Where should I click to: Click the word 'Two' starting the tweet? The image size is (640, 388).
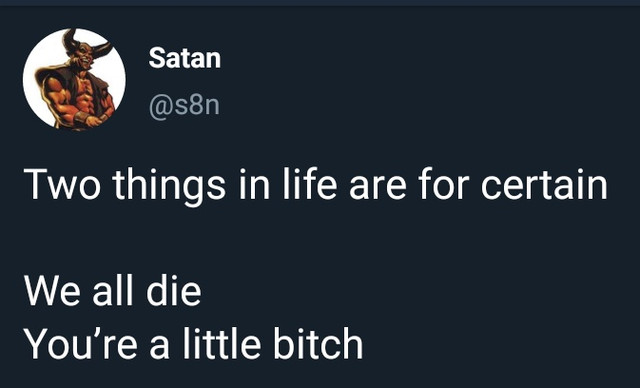(62, 184)
